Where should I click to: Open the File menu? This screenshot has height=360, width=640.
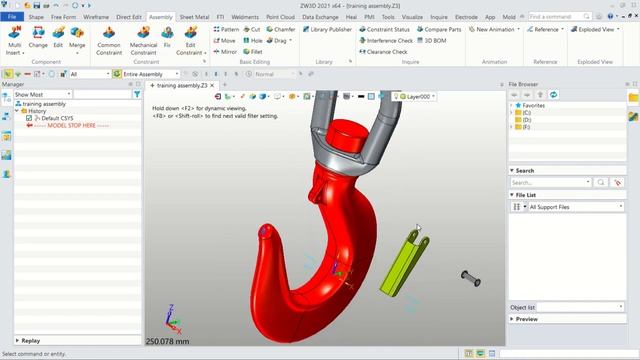12,17
